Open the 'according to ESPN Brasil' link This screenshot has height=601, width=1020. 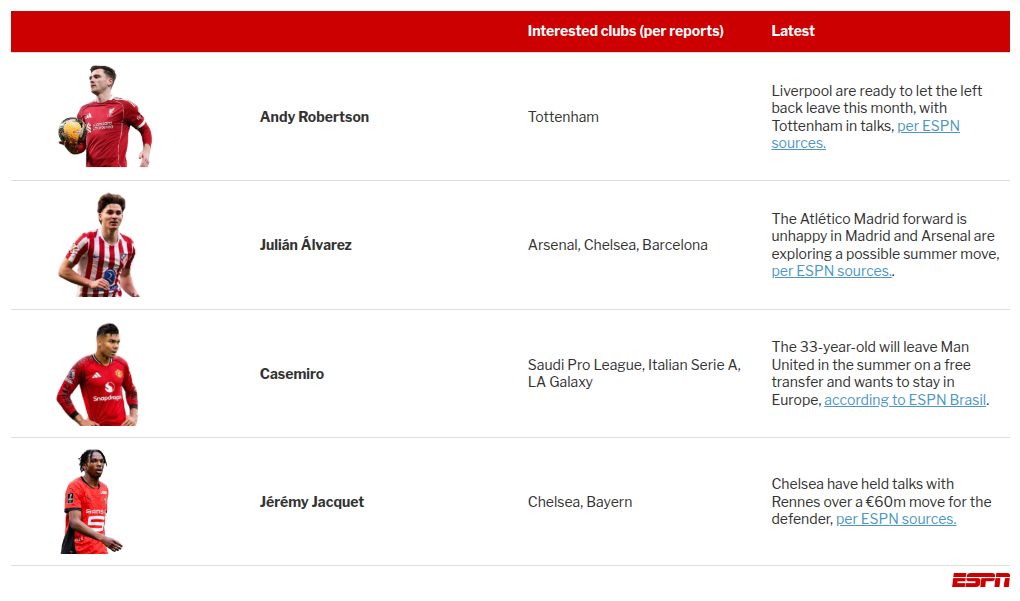[905, 400]
